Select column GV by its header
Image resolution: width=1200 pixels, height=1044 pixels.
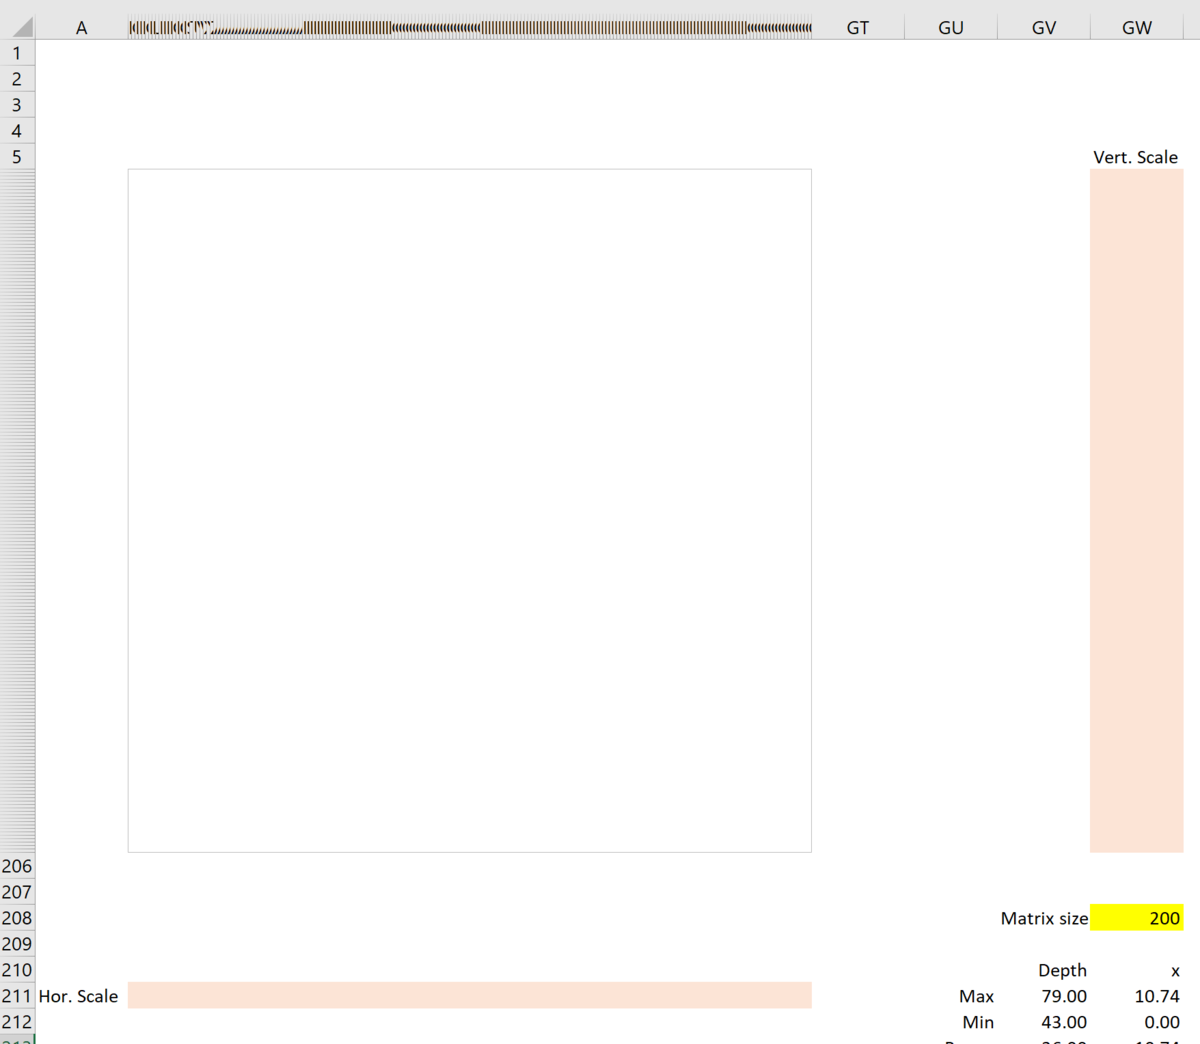pos(1043,27)
